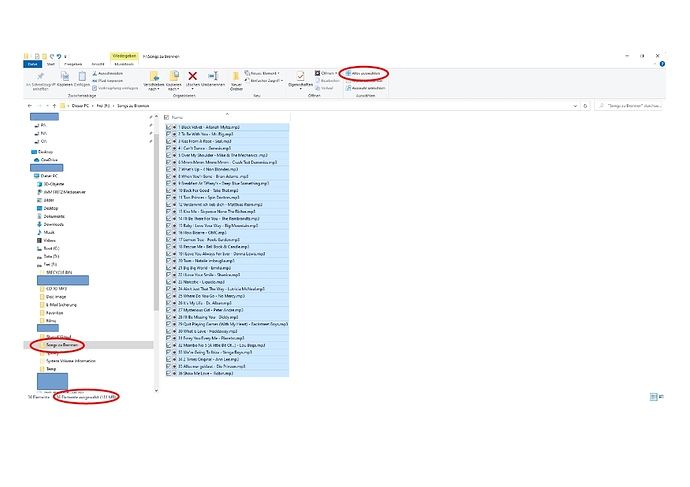Click the blue help question mark icon

662,64
